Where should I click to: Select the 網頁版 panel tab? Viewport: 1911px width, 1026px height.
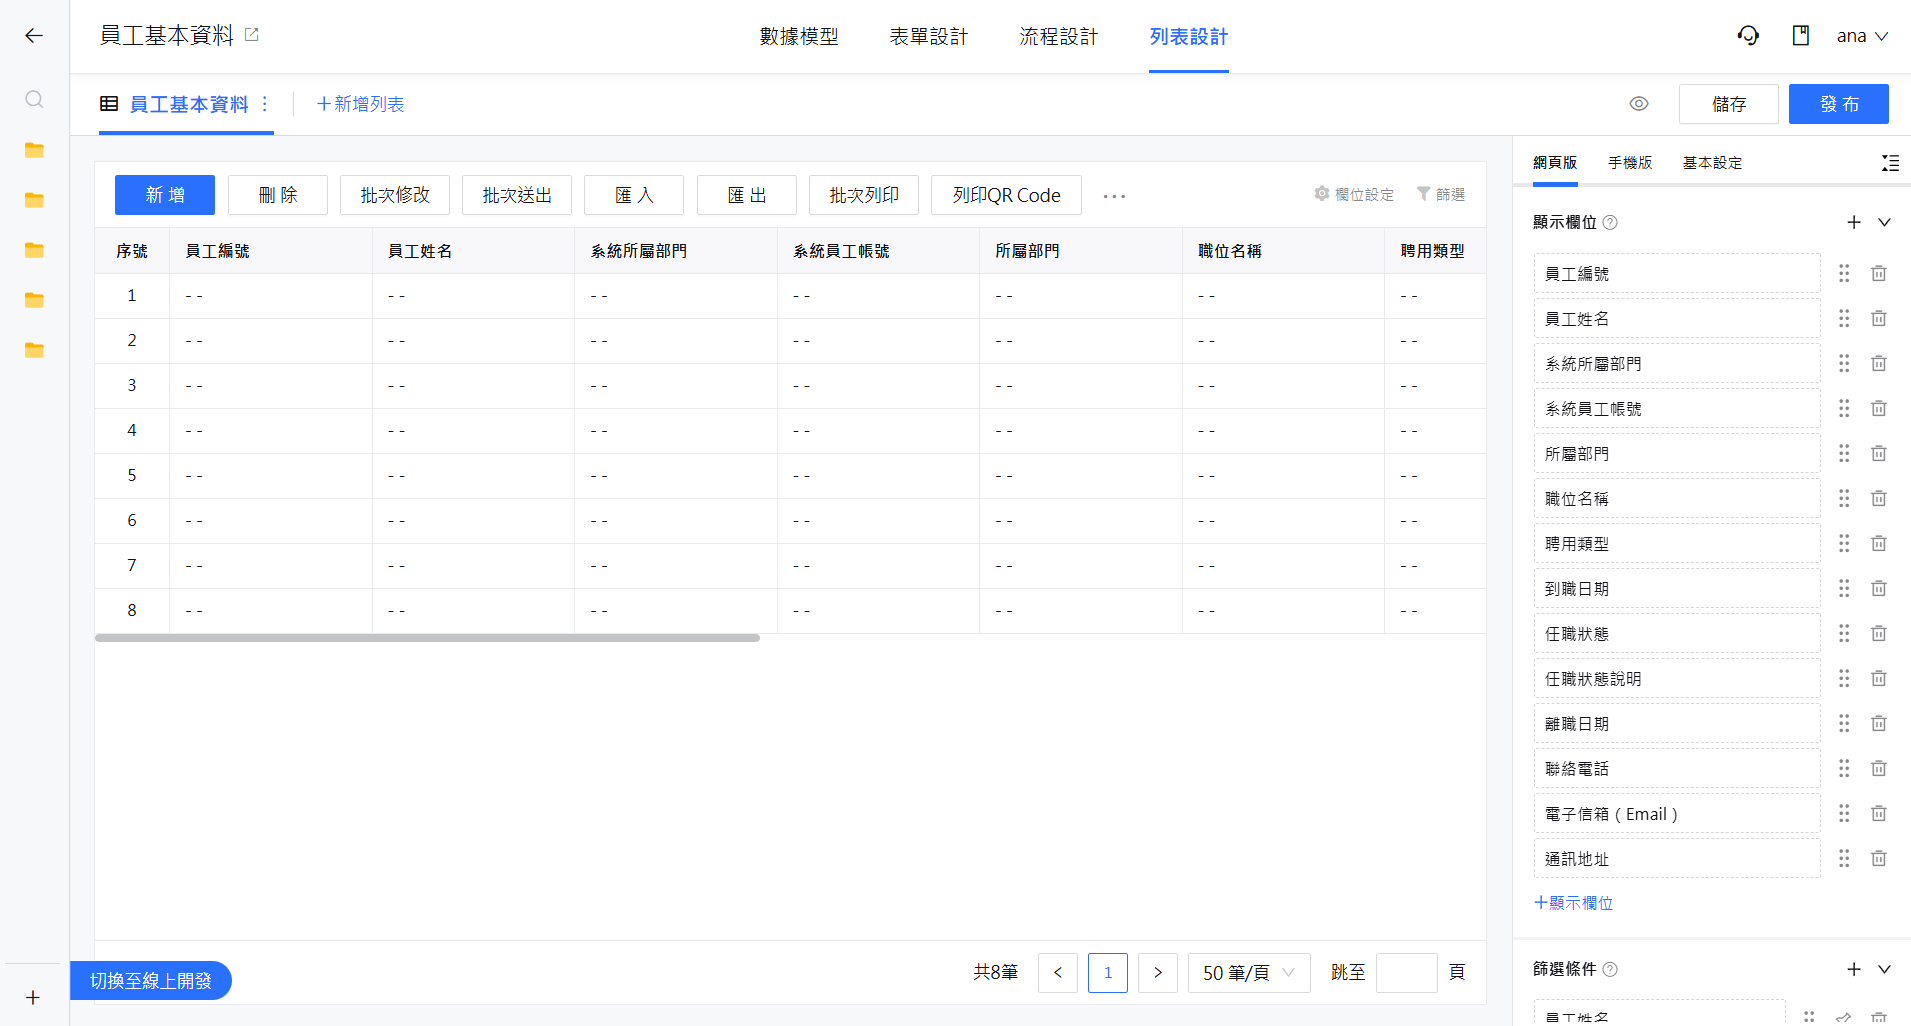[1555, 162]
